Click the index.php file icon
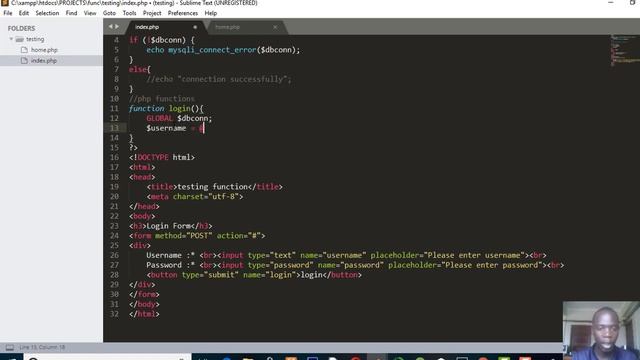 [x=24, y=60]
